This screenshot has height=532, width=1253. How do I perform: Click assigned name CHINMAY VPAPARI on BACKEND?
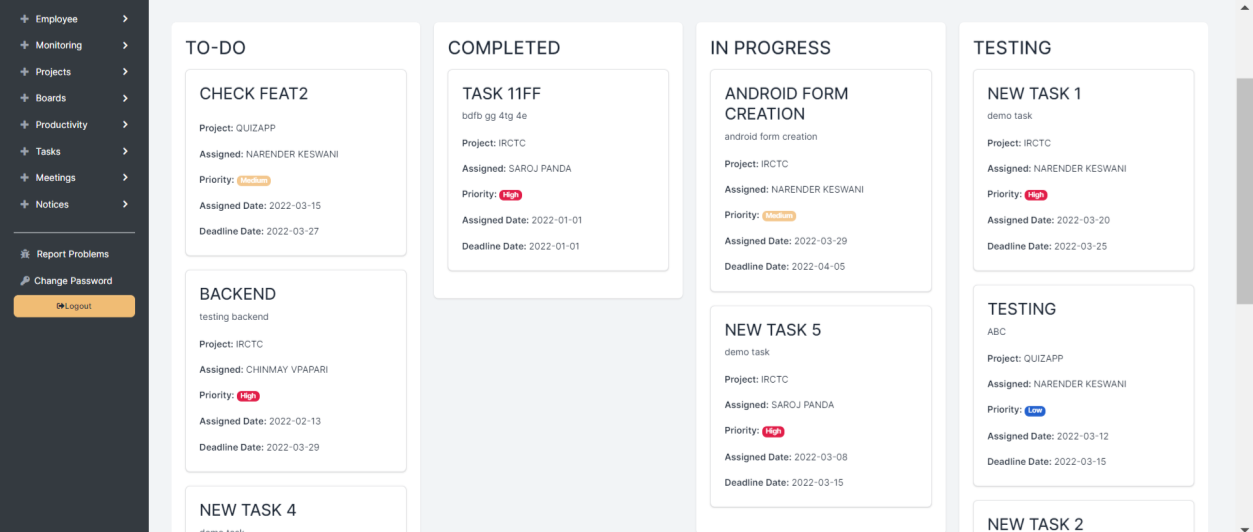click(287, 369)
